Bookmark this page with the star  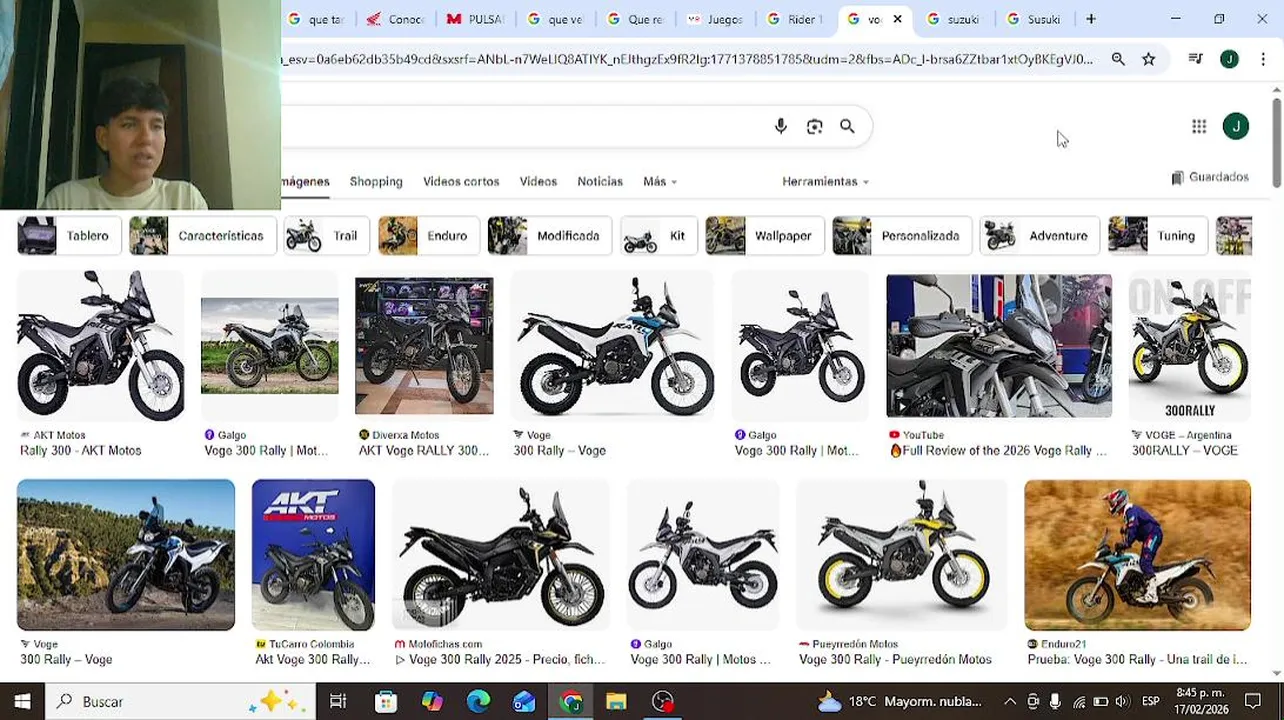click(1149, 59)
